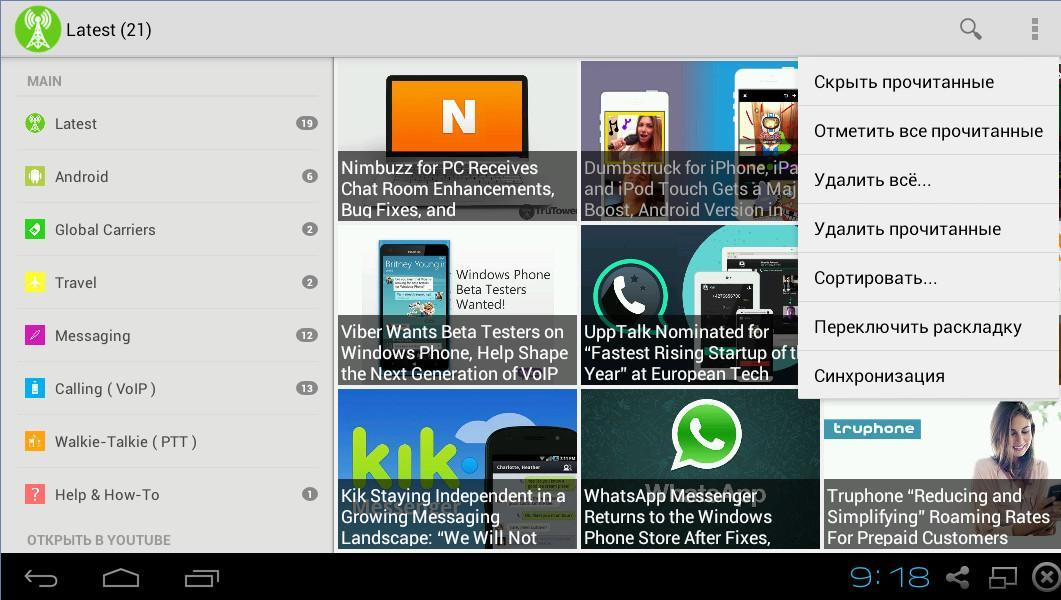
Task: Open Сортировать... menu option
Action: (928, 278)
